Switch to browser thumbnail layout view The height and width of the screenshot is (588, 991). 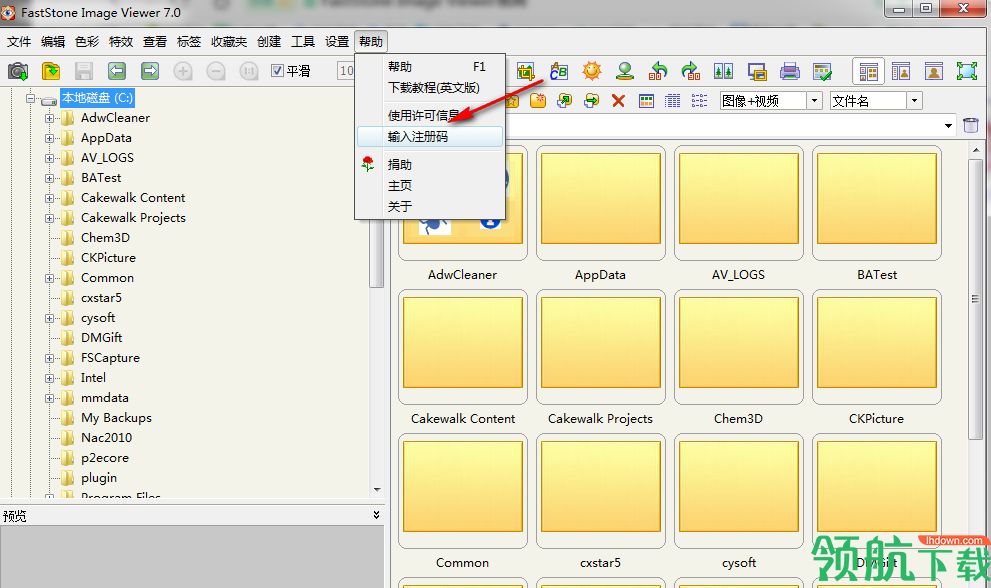click(x=868, y=71)
